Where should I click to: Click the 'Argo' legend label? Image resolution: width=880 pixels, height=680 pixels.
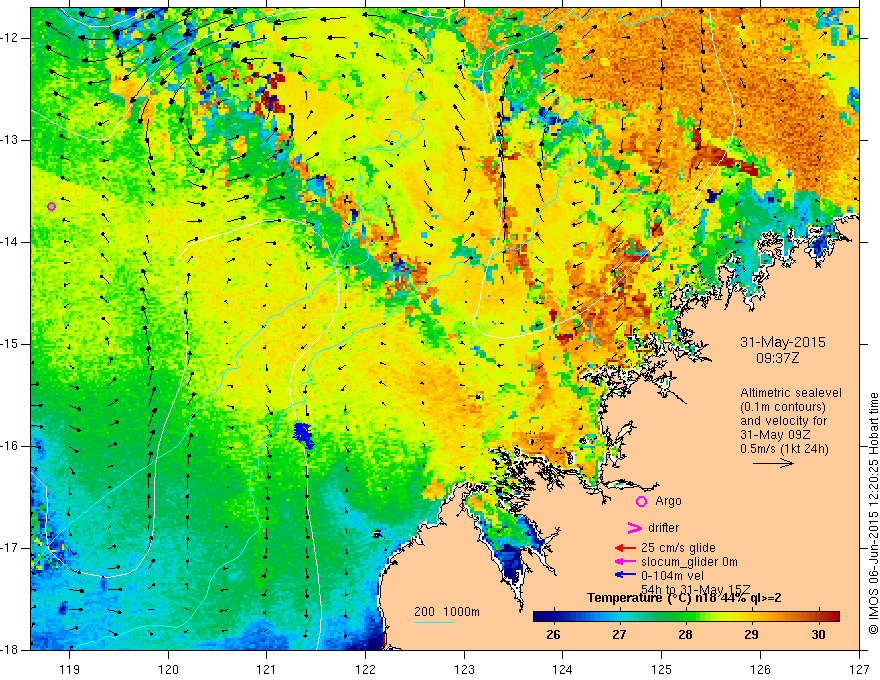coord(668,501)
